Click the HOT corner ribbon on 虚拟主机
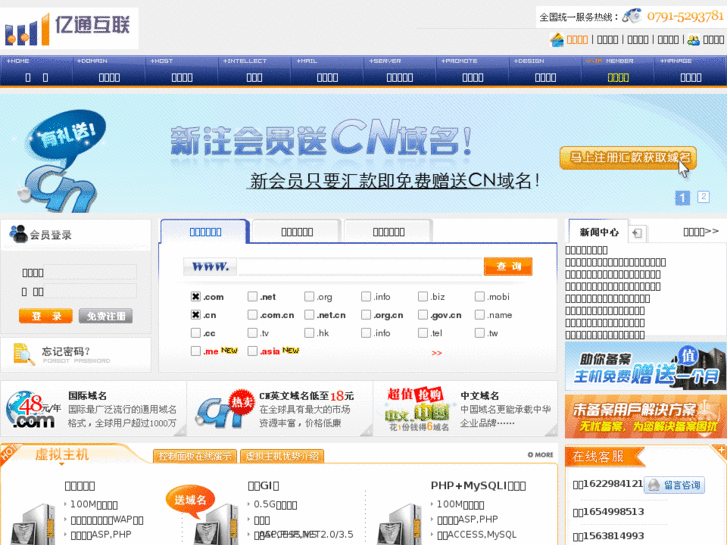Screen dimensions: 727x545 pyautogui.click(x=8, y=452)
